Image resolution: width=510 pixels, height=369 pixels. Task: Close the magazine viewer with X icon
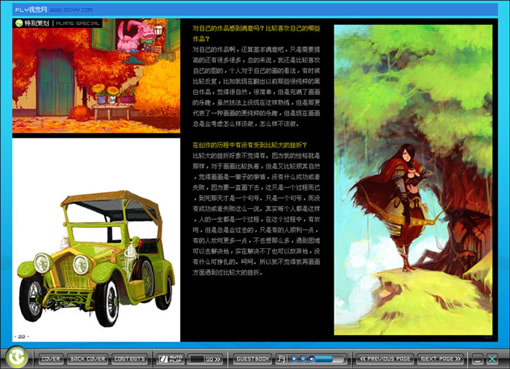coord(492,359)
